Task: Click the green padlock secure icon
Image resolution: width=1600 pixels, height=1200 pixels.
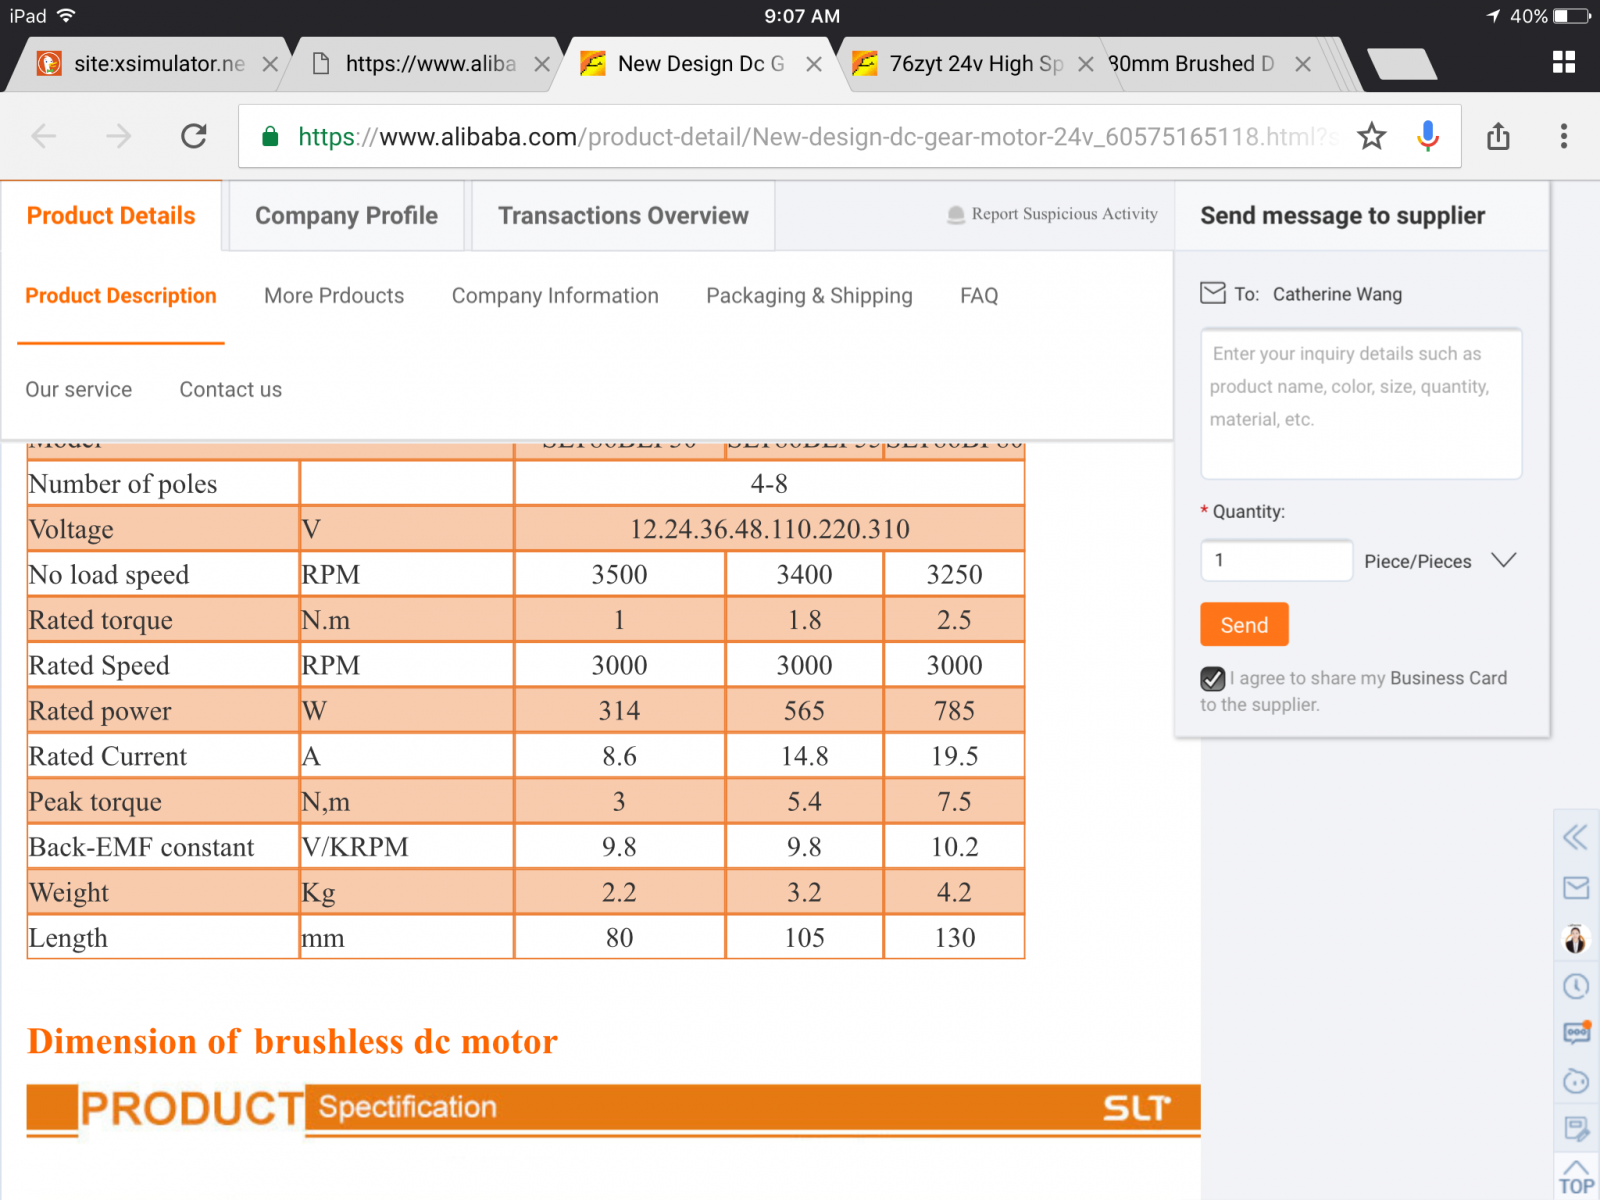Action: (270, 137)
